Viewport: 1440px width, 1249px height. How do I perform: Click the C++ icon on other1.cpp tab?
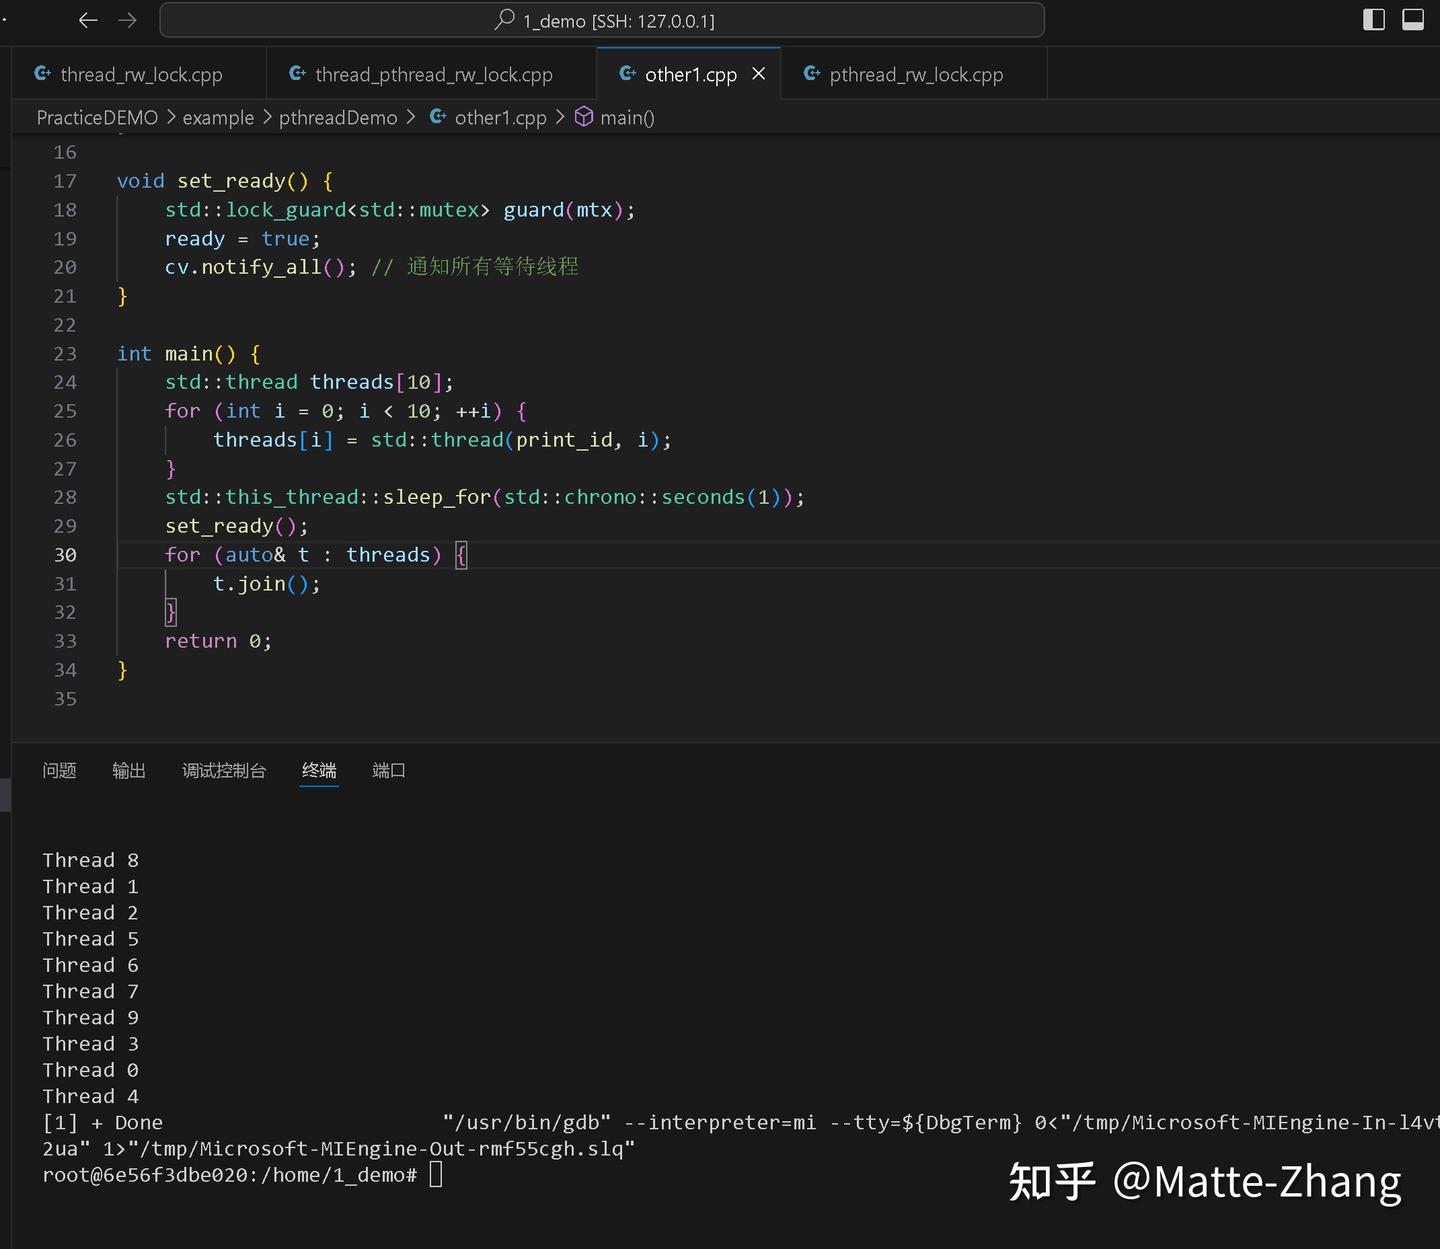(x=628, y=73)
